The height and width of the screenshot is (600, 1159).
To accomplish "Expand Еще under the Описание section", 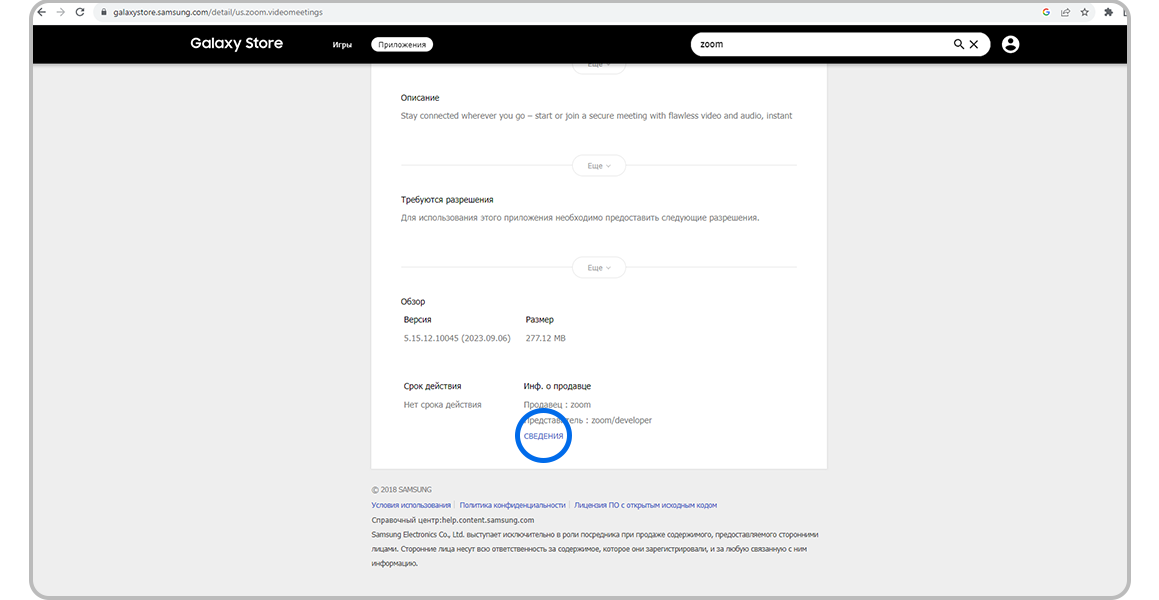I will tap(599, 166).
